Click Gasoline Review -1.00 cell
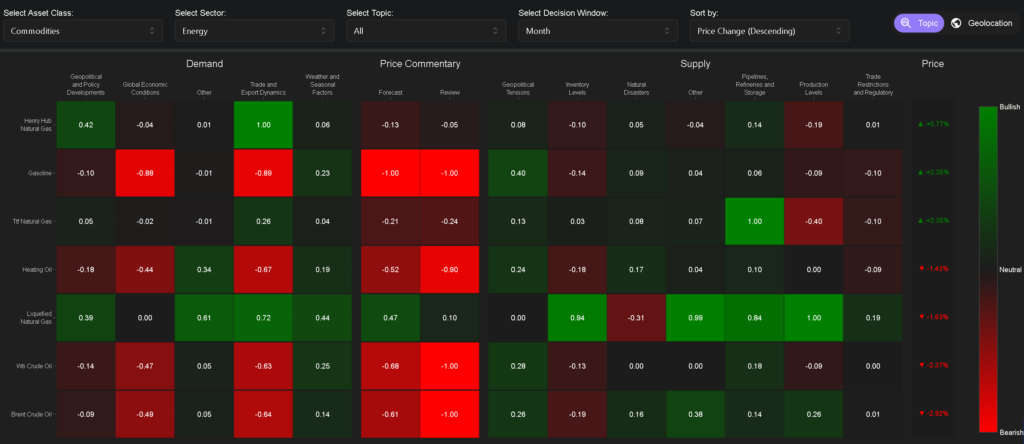 (x=450, y=173)
